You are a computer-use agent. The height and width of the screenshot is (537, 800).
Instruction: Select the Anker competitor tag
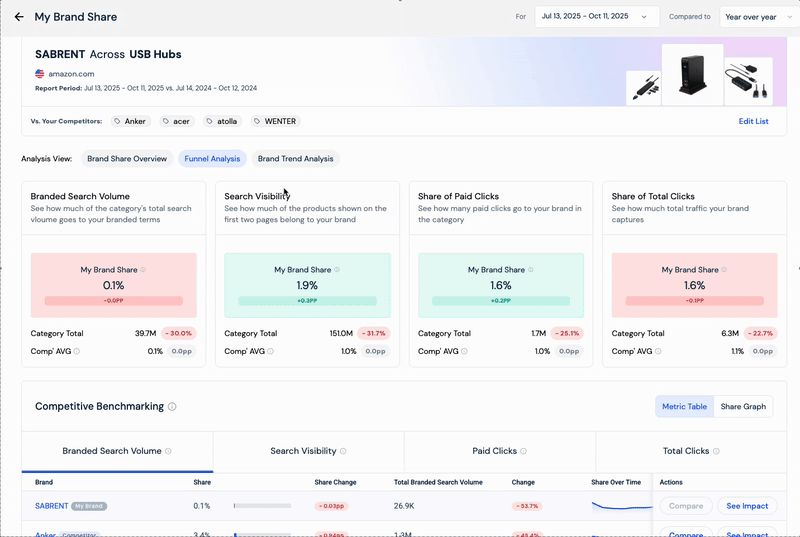[x=131, y=121]
